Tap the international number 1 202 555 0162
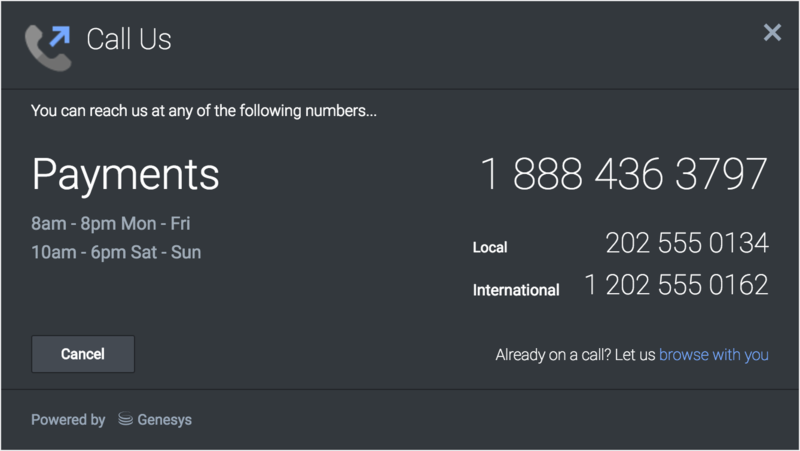The height and width of the screenshot is (451, 800). click(676, 285)
